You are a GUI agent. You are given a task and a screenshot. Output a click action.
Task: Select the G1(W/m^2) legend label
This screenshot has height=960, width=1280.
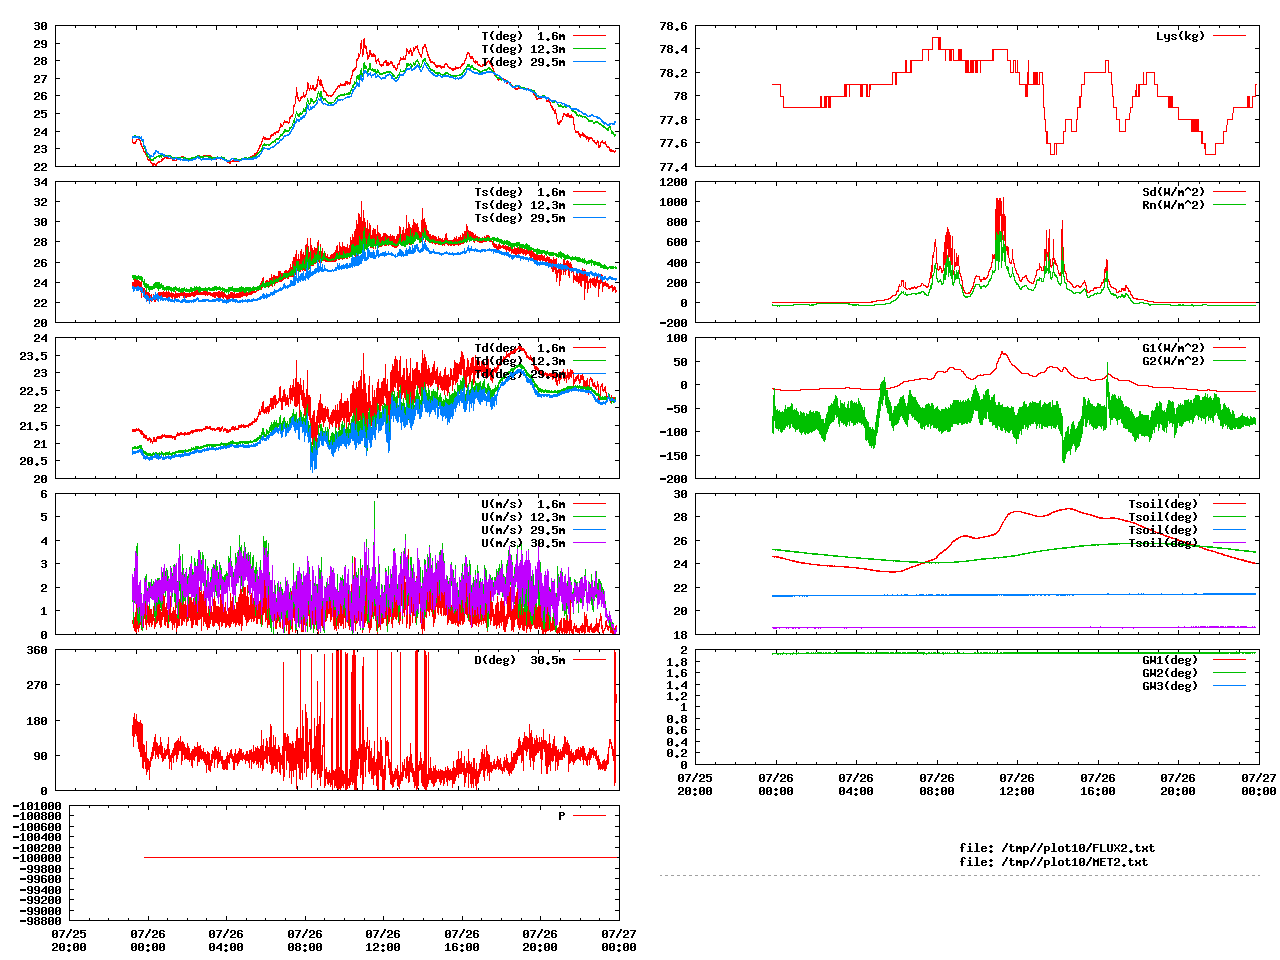pyautogui.click(x=1173, y=348)
